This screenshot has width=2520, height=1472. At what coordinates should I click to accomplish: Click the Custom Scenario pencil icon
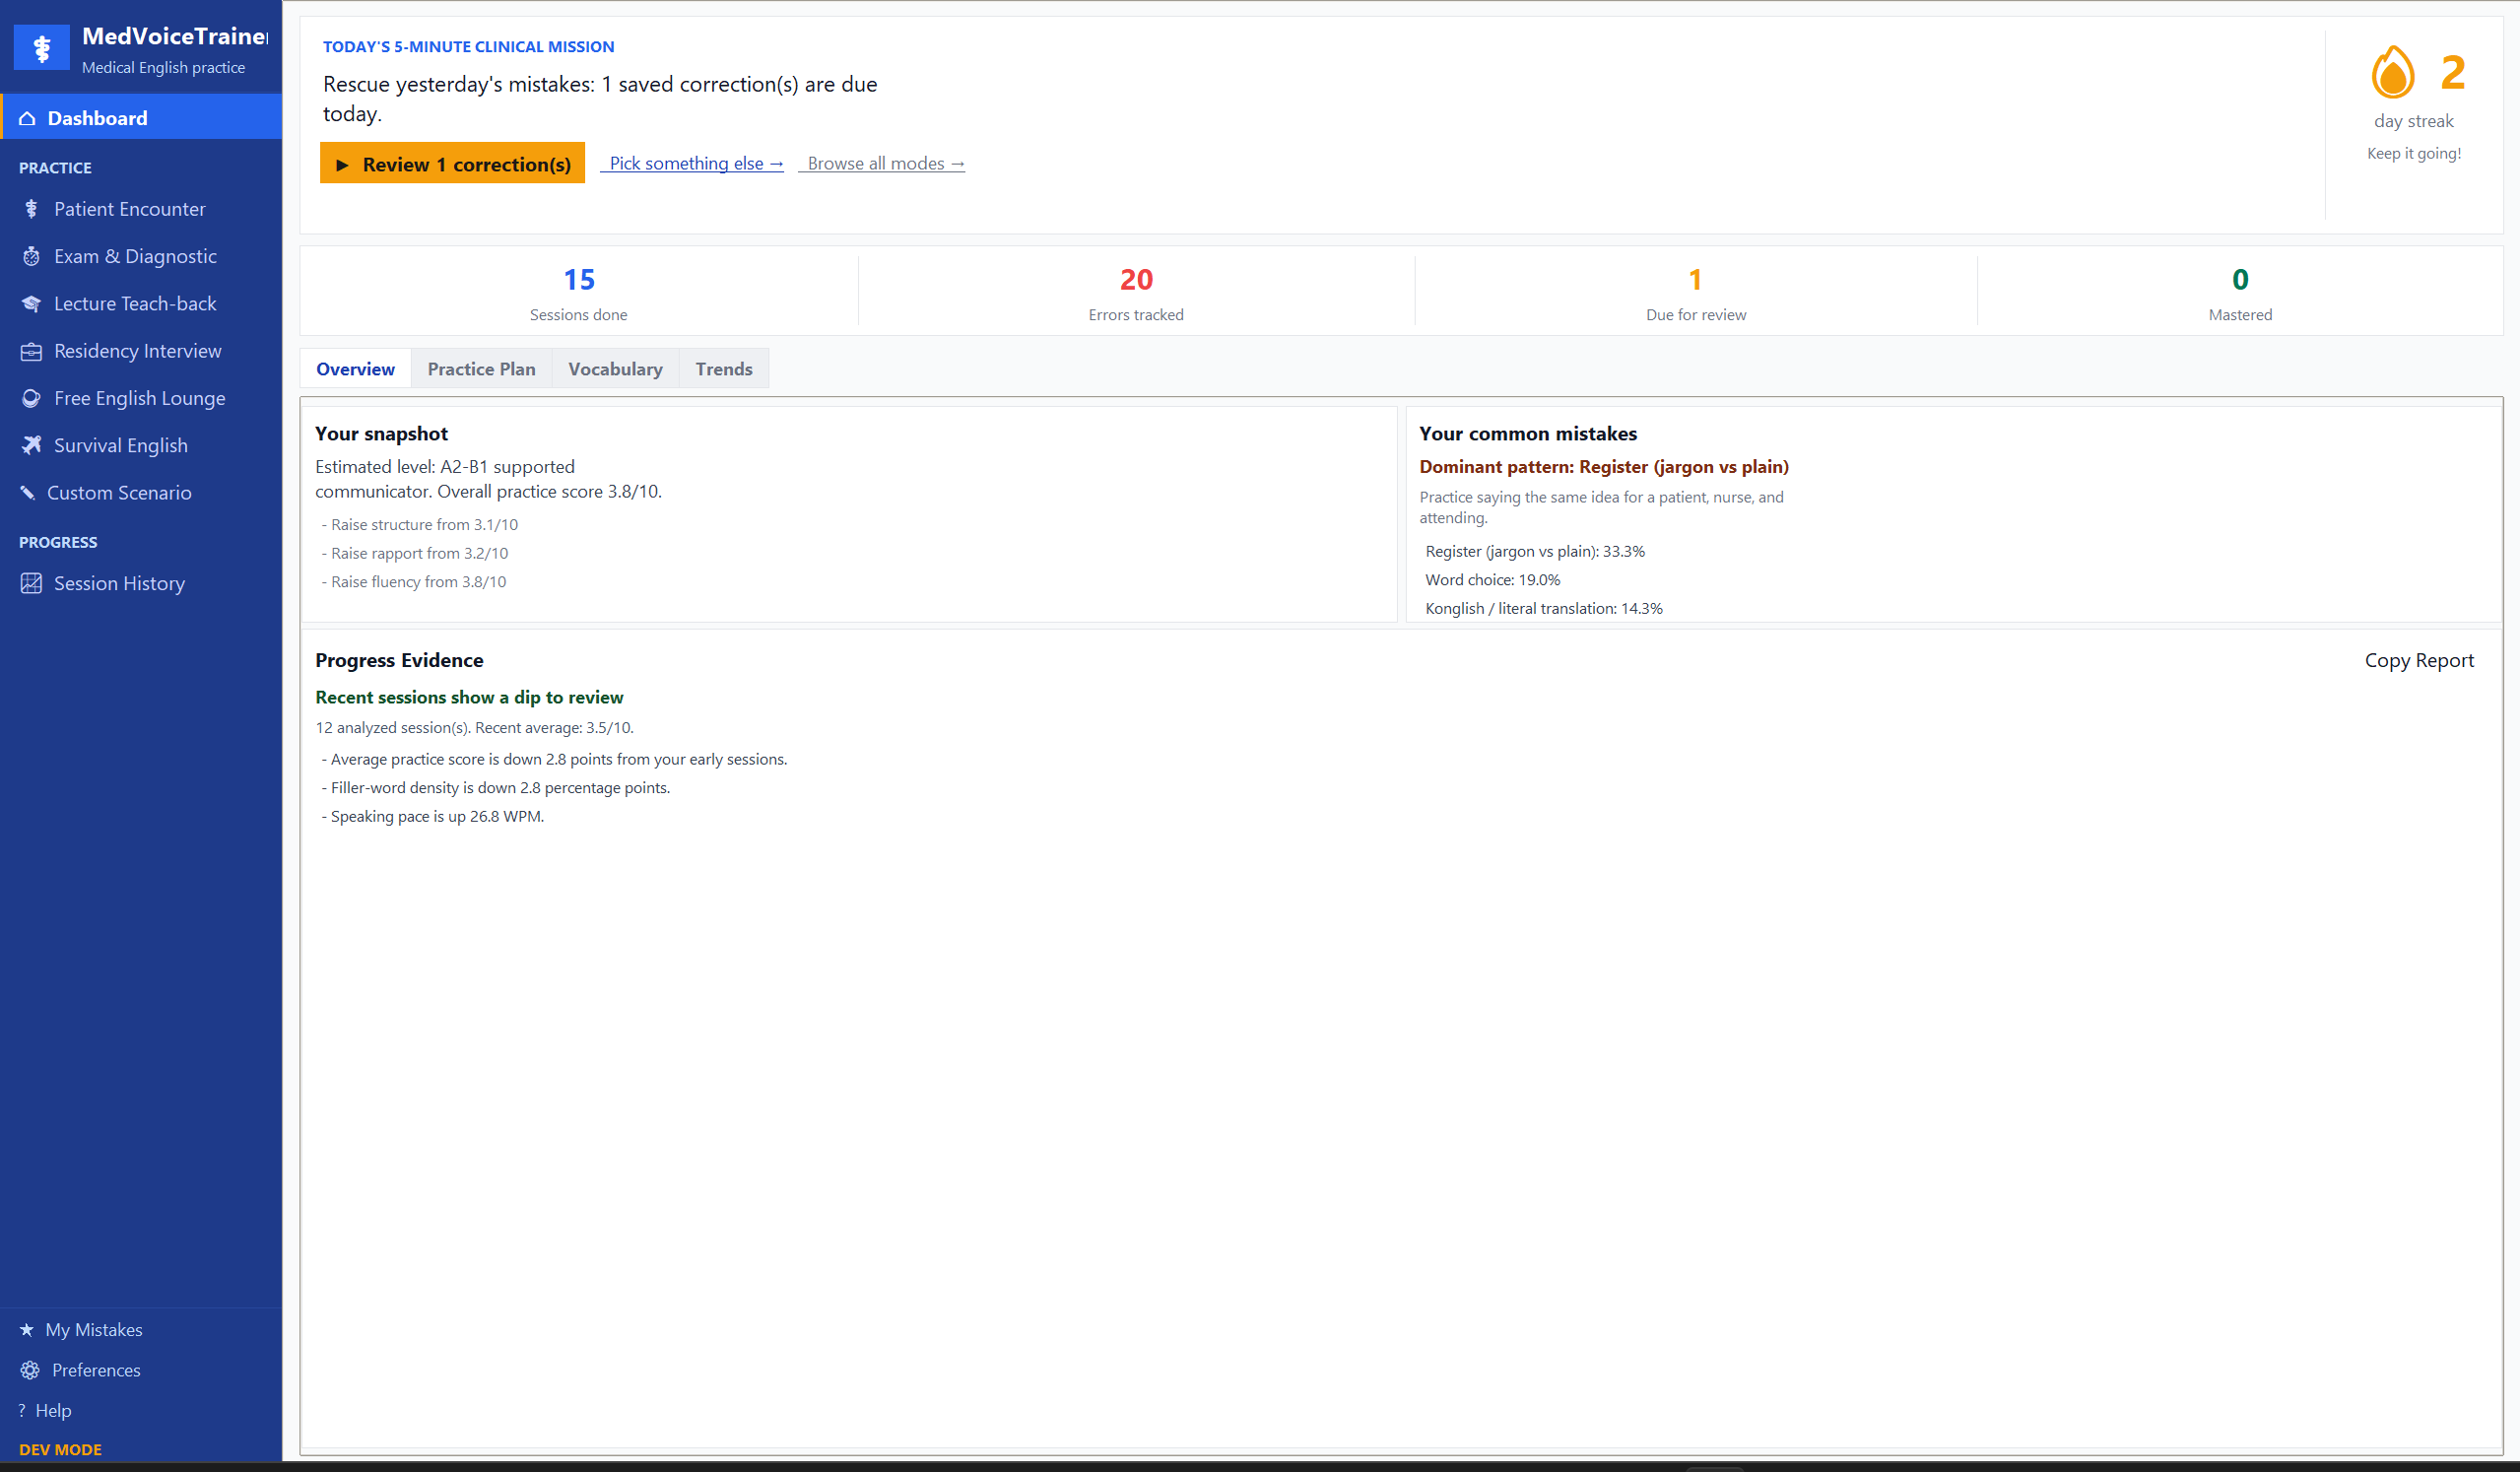pyautogui.click(x=27, y=493)
